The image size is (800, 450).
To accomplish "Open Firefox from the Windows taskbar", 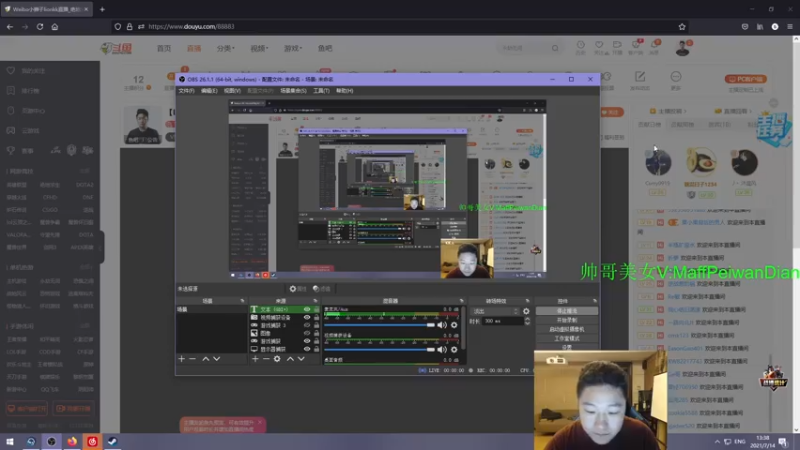I will click(72, 441).
